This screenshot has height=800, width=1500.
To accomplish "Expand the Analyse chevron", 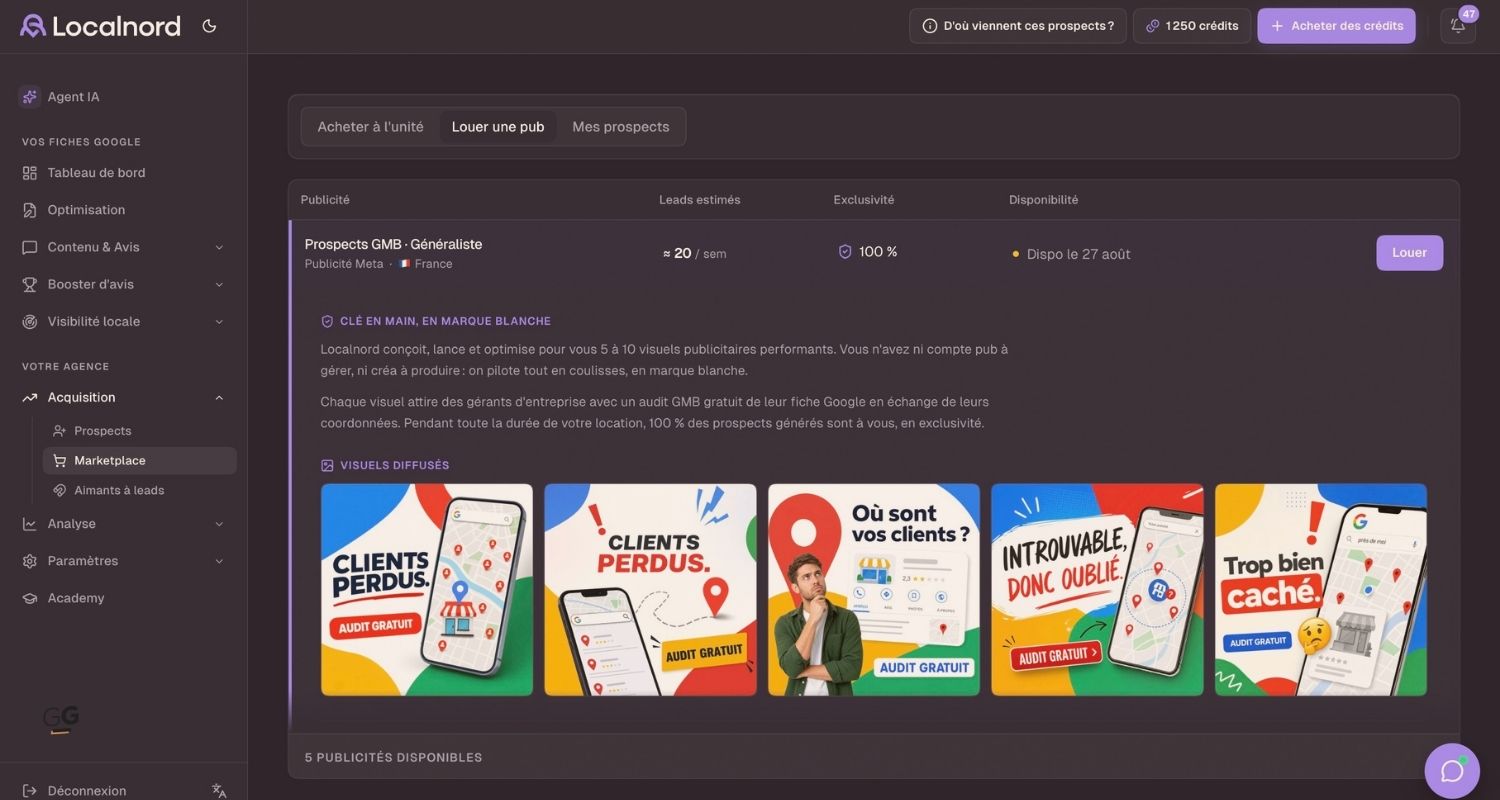I will [219, 524].
